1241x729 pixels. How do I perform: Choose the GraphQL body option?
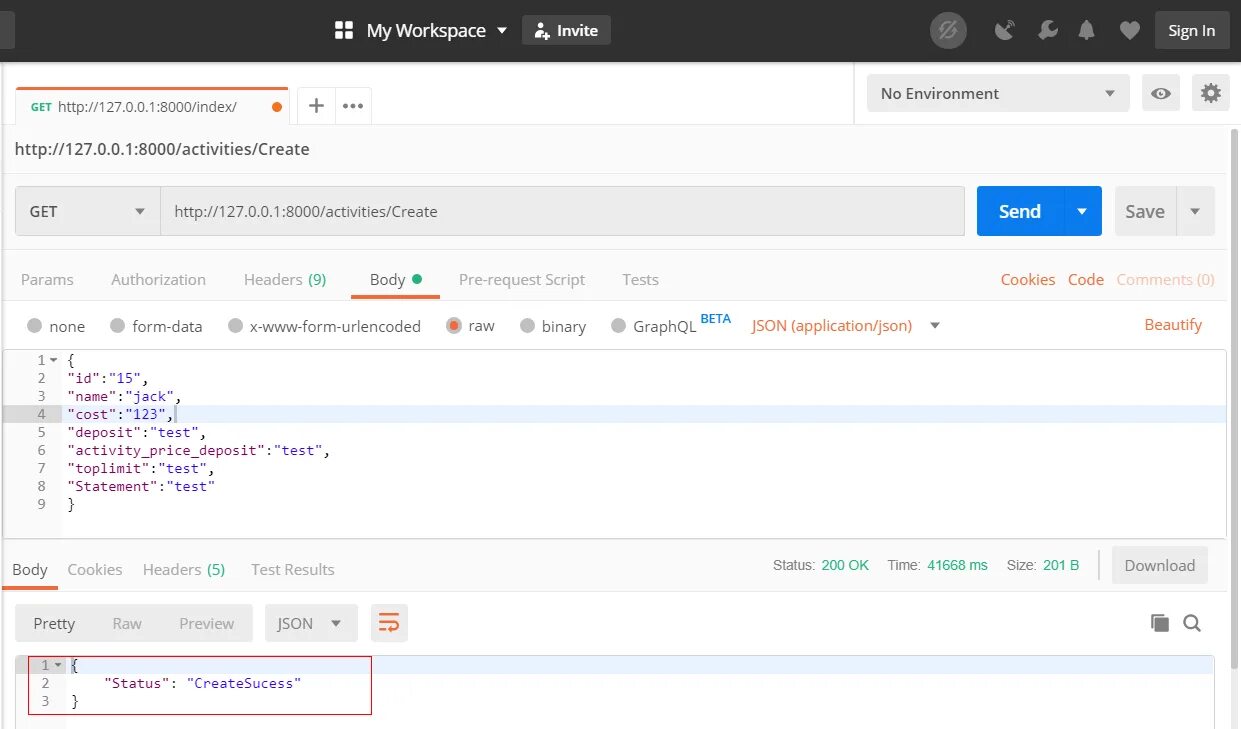pyautogui.click(x=618, y=326)
